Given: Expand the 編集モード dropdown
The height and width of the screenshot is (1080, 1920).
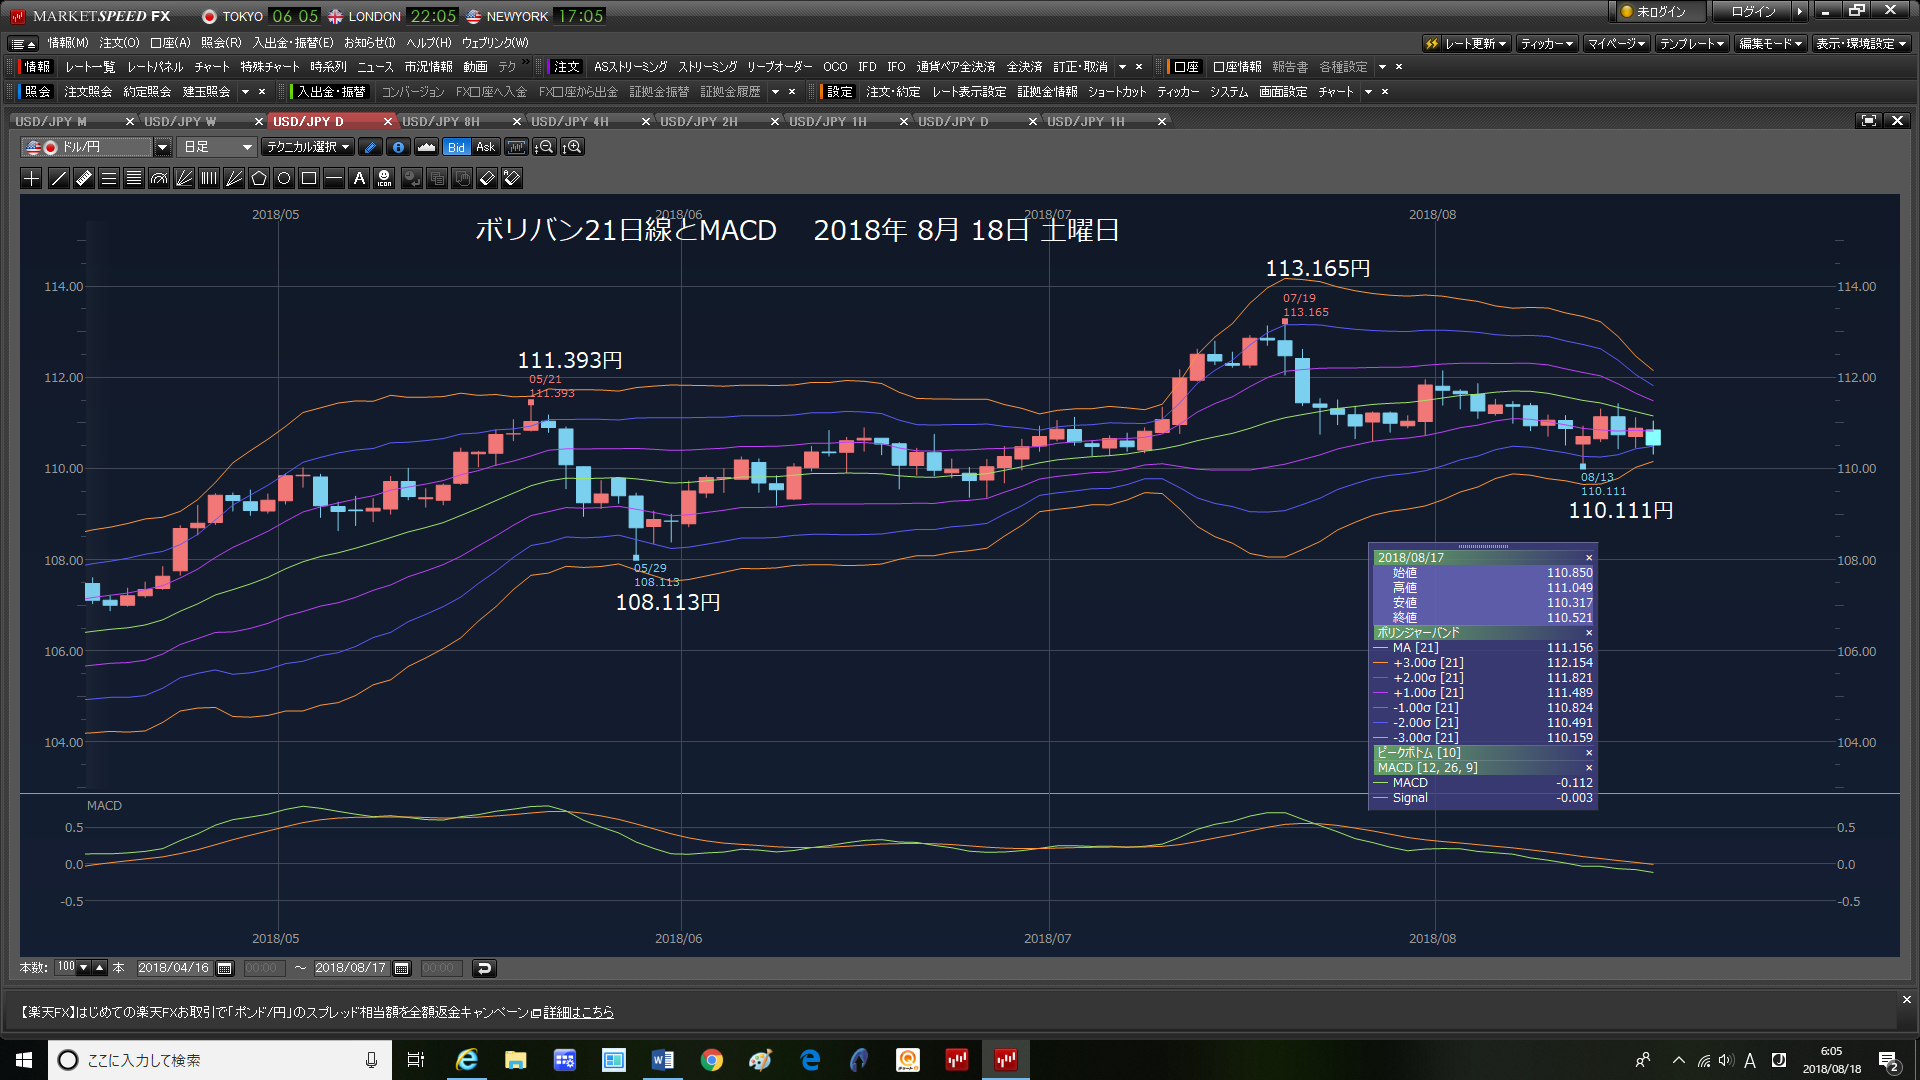Looking at the screenshot, I should click(x=1770, y=43).
